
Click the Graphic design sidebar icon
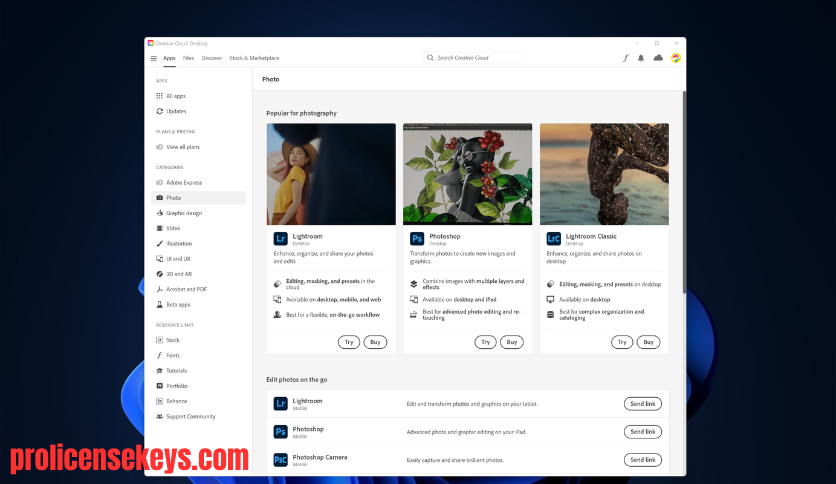click(x=159, y=213)
